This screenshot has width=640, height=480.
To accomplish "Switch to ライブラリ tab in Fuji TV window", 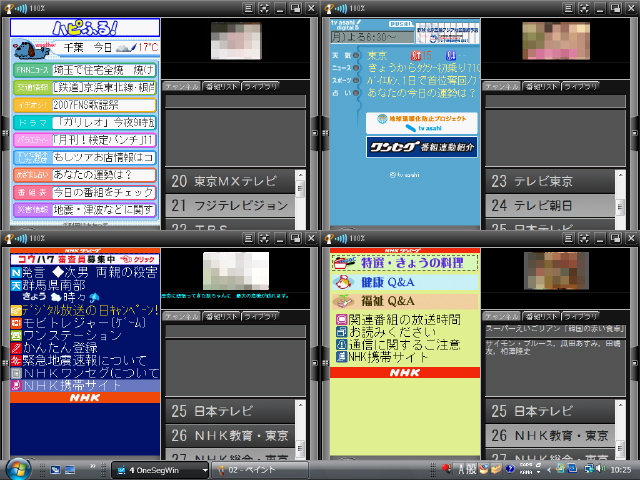I will 260,87.
